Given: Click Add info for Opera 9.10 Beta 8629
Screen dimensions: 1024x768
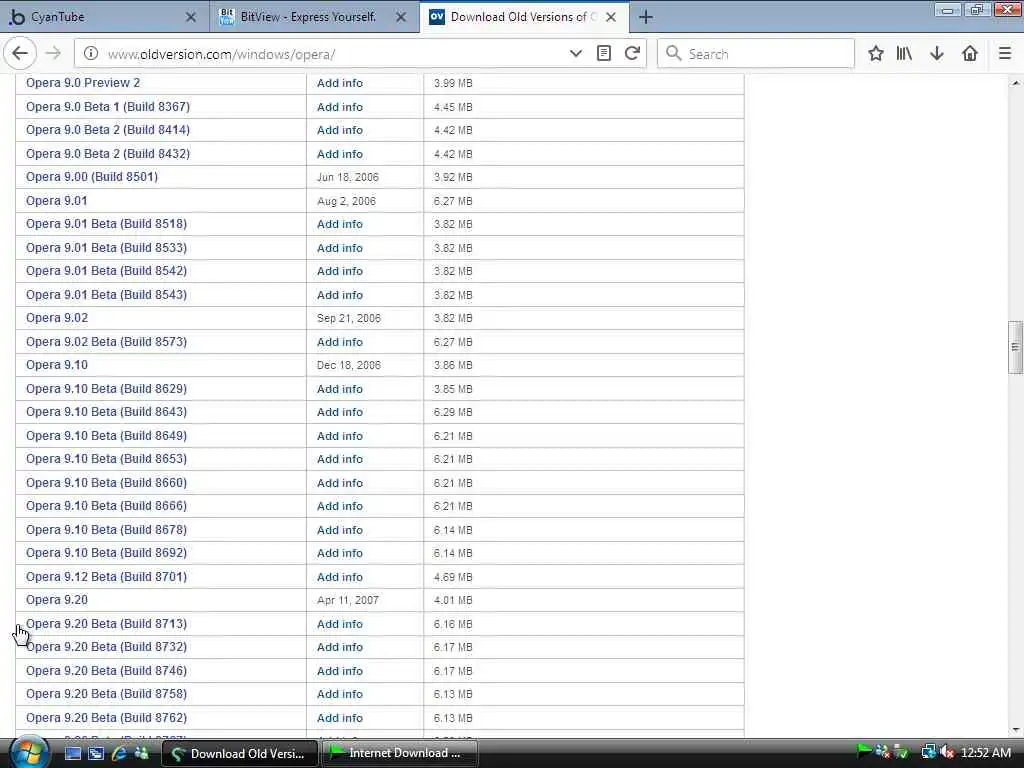Looking at the screenshot, I should click(x=340, y=389).
